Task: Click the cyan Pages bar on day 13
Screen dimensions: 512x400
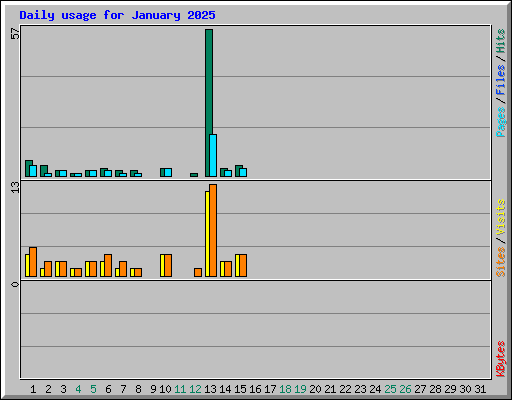Action: (213, 155)
